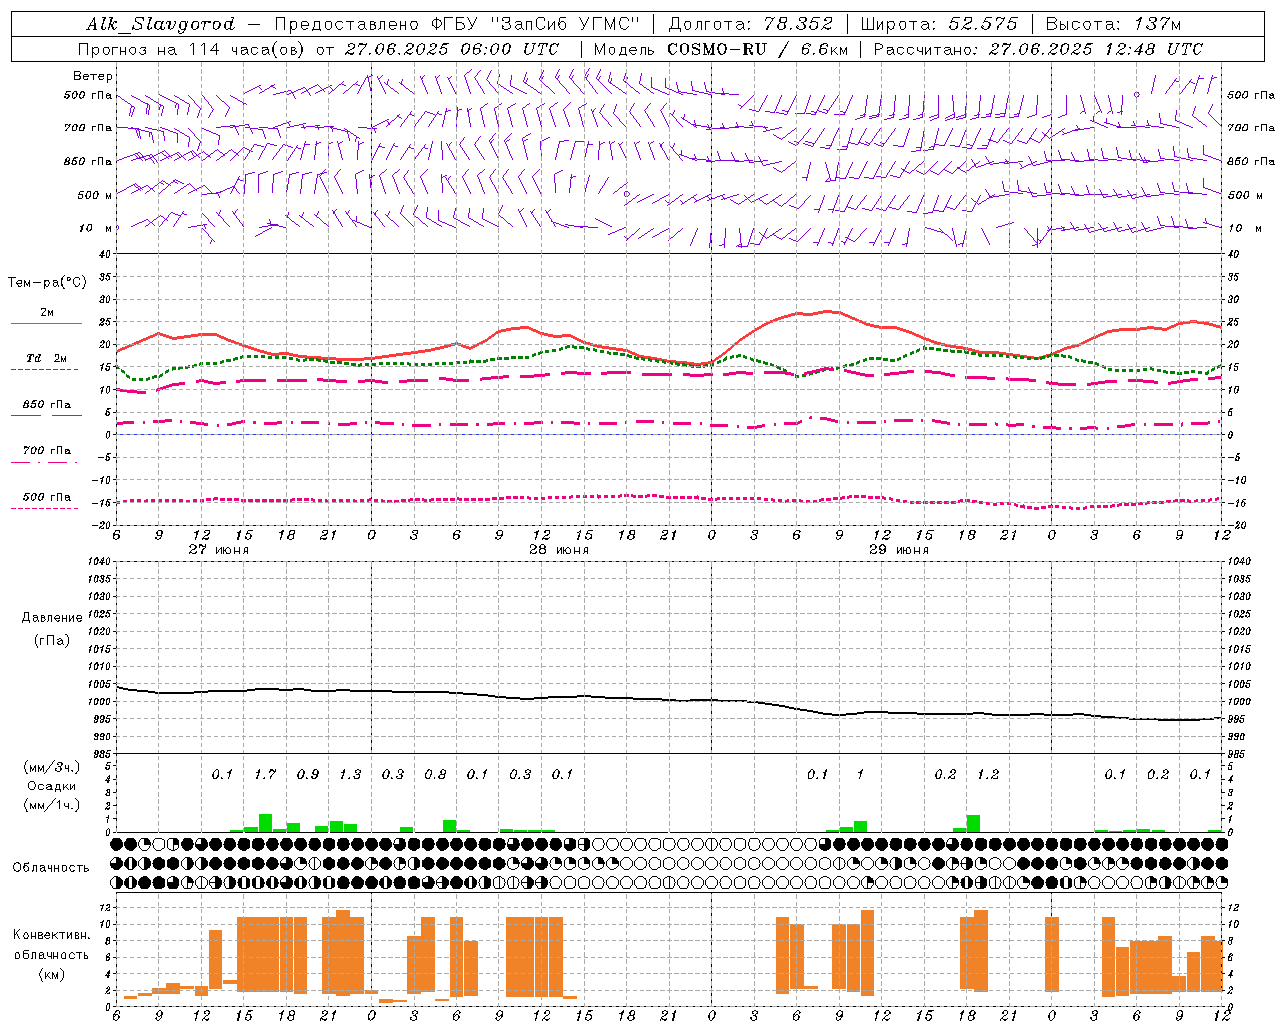The height and width of the screenshot is (1024, 1280).
Task: Click the 'Ветер' wind panel label
Action: [93, 76]
